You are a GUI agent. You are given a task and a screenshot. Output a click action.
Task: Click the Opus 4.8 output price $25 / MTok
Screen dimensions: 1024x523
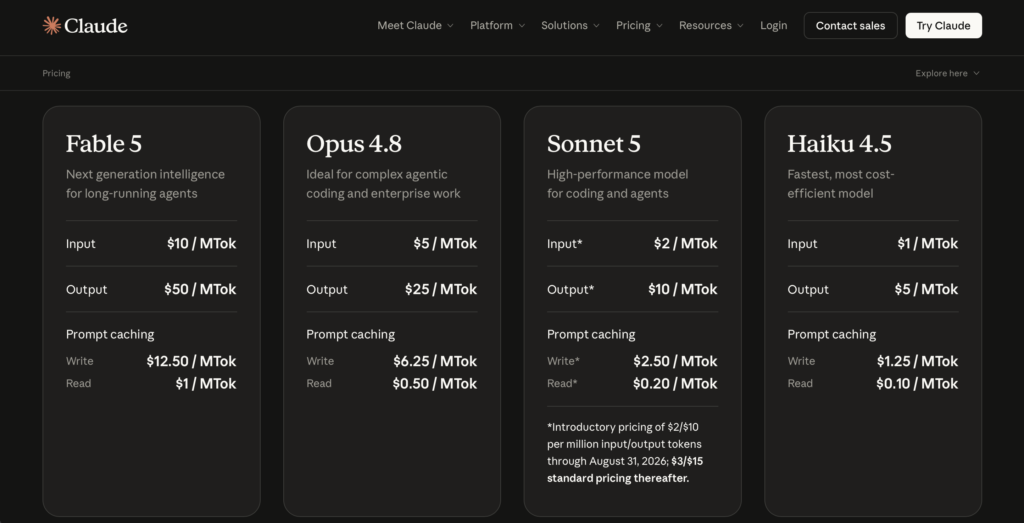441,289
